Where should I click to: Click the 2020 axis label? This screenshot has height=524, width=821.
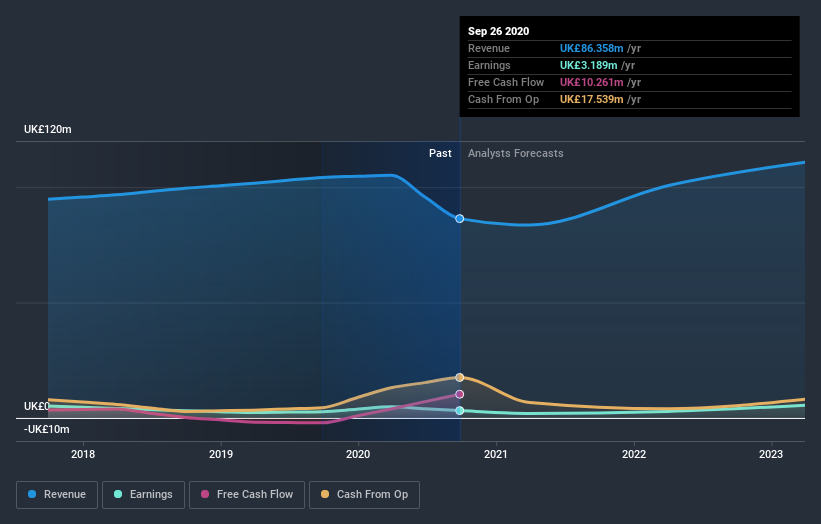point(358,454)
